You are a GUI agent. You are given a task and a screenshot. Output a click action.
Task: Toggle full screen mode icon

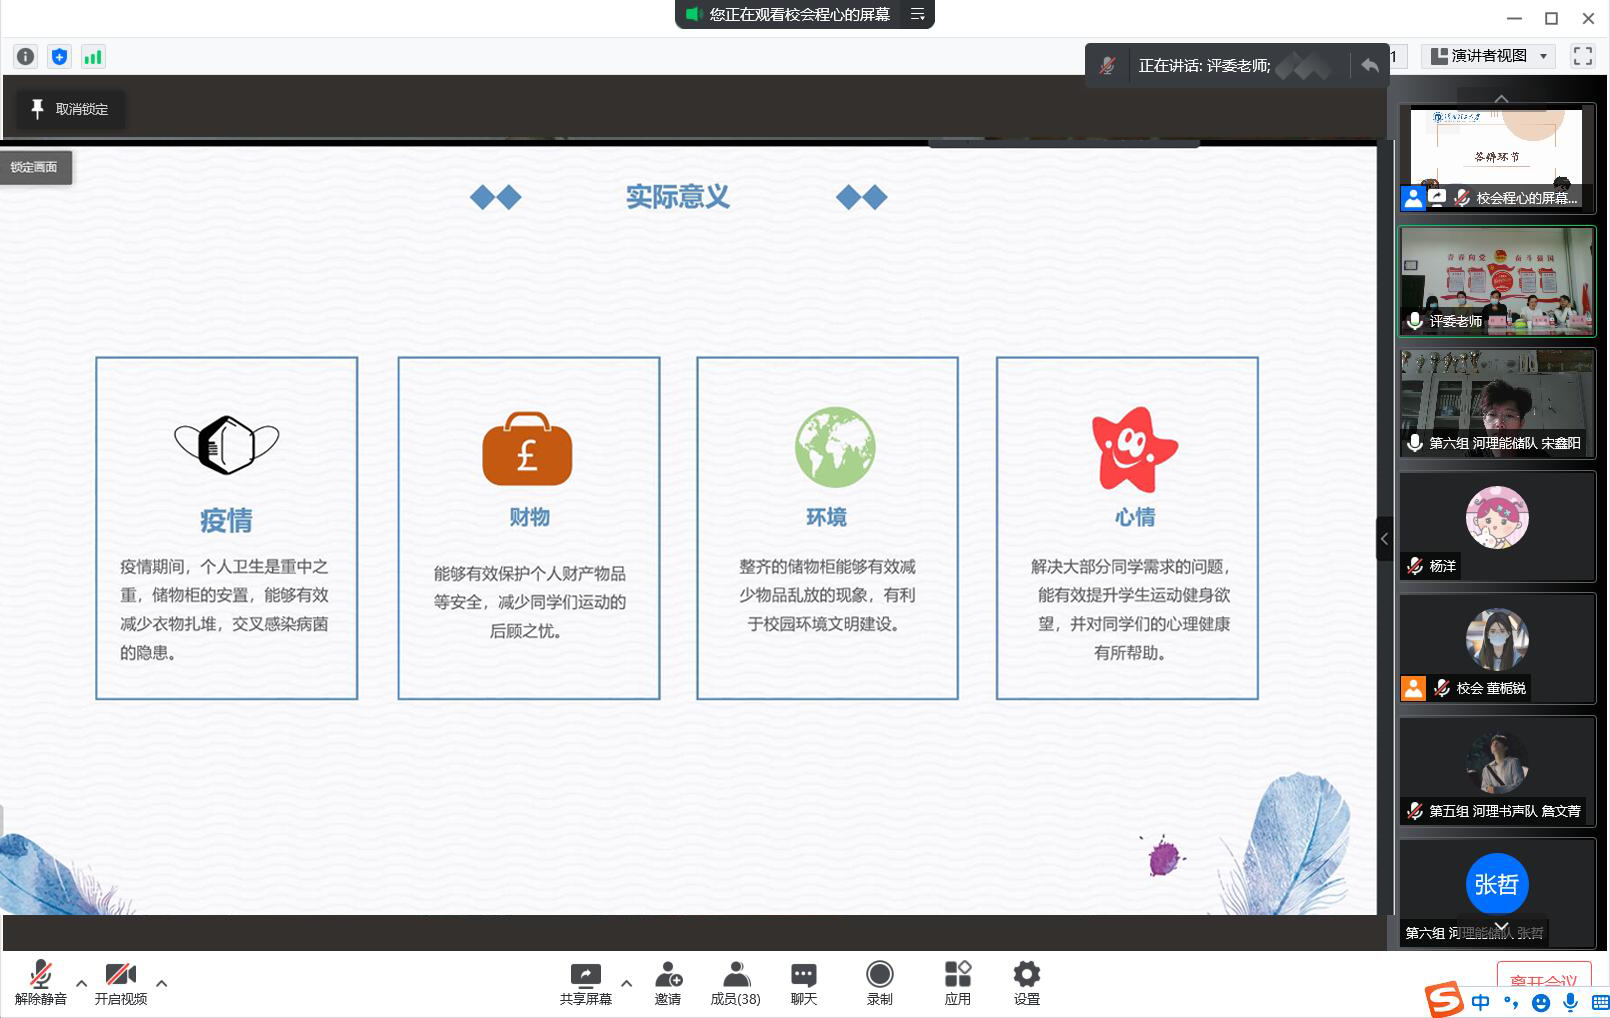1582,56
